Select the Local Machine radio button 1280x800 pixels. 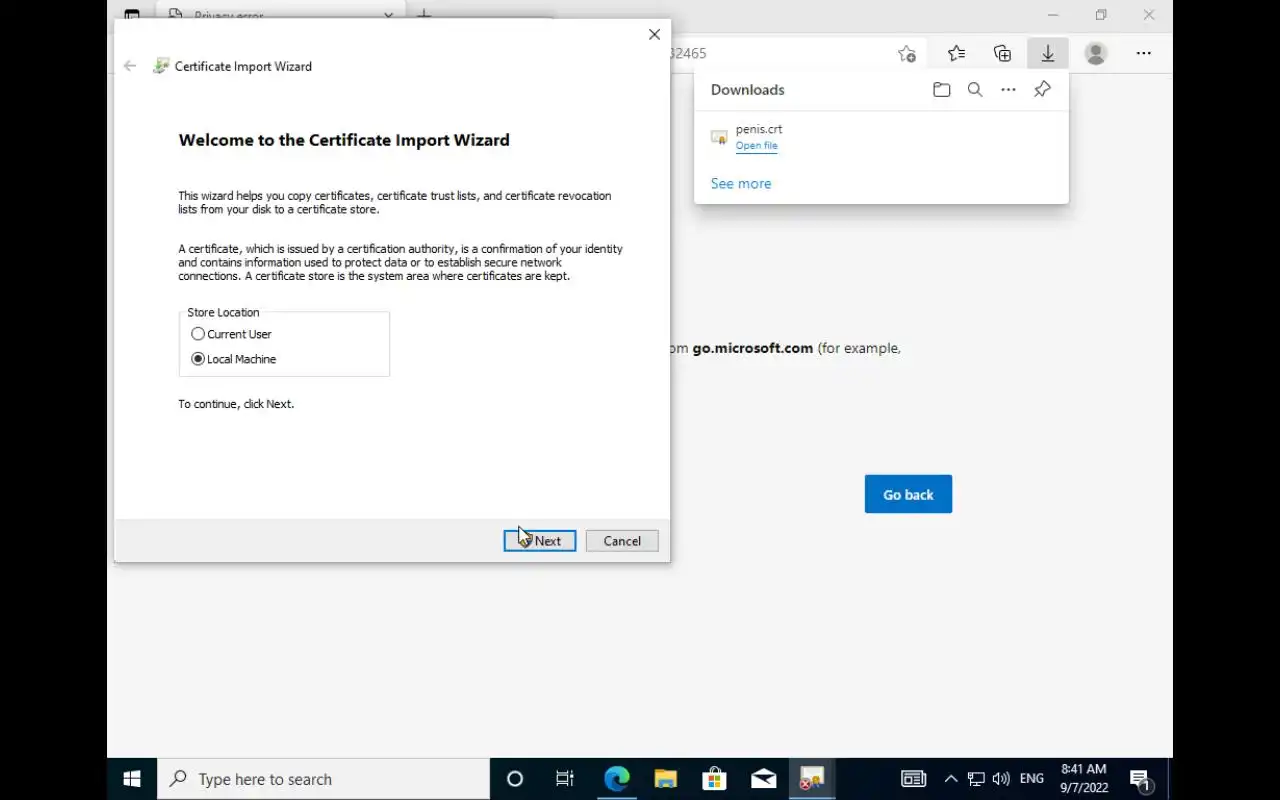[198, 359]
